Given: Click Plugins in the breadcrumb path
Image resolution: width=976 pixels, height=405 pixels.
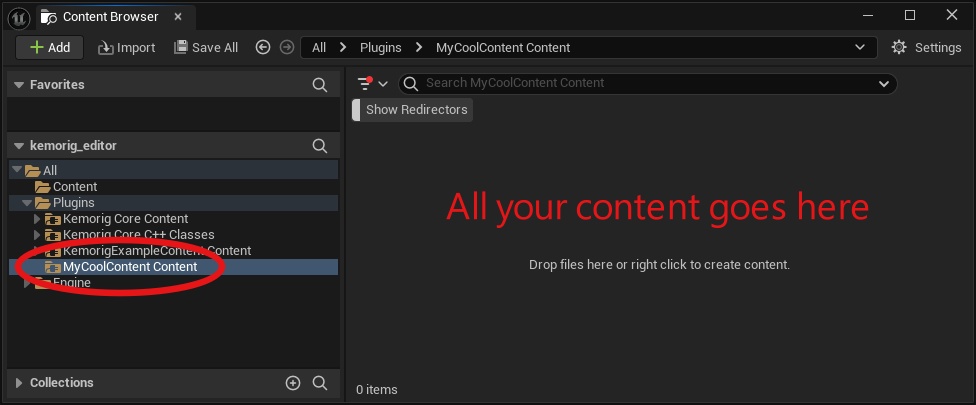Looking at the screenshot, I should (x=380, y=47).
